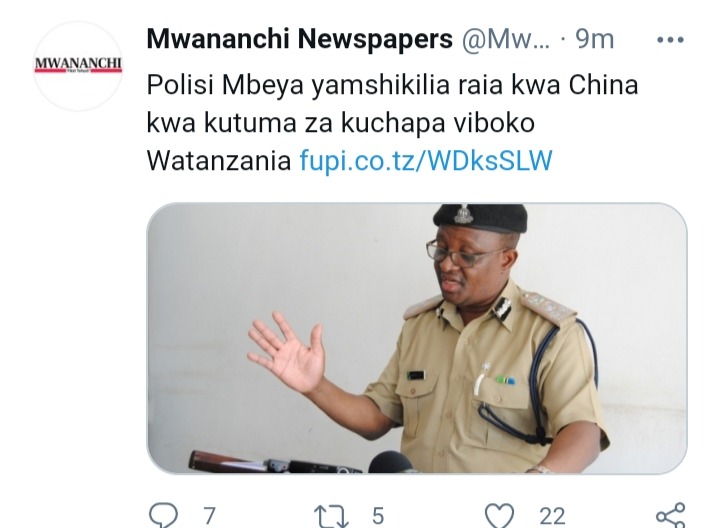The image size is (714, 528).
Task: Retweet using the arrows icon
Action: click(x=331, y=516)
